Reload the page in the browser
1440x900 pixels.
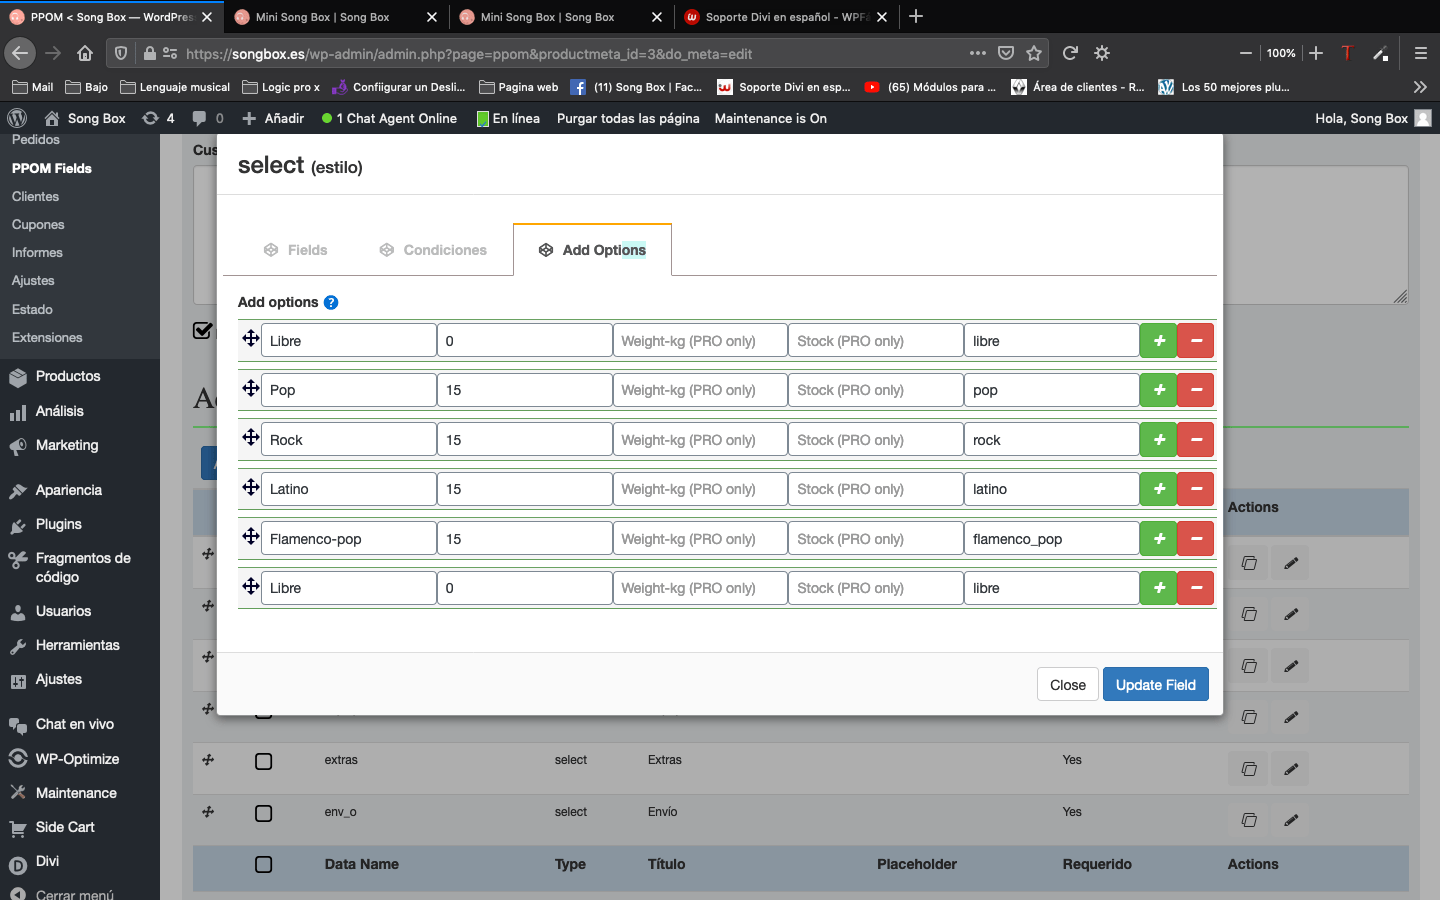(1070, 53)
